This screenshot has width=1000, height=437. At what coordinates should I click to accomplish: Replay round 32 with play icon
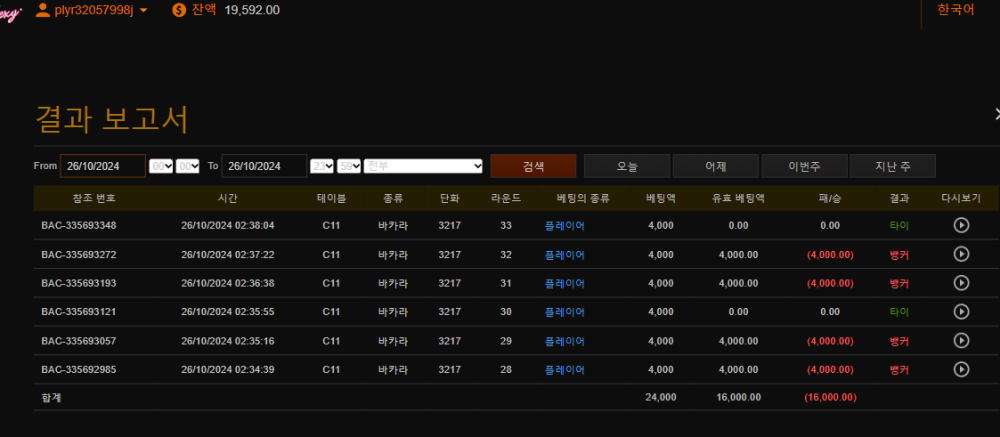pos(961,254)
